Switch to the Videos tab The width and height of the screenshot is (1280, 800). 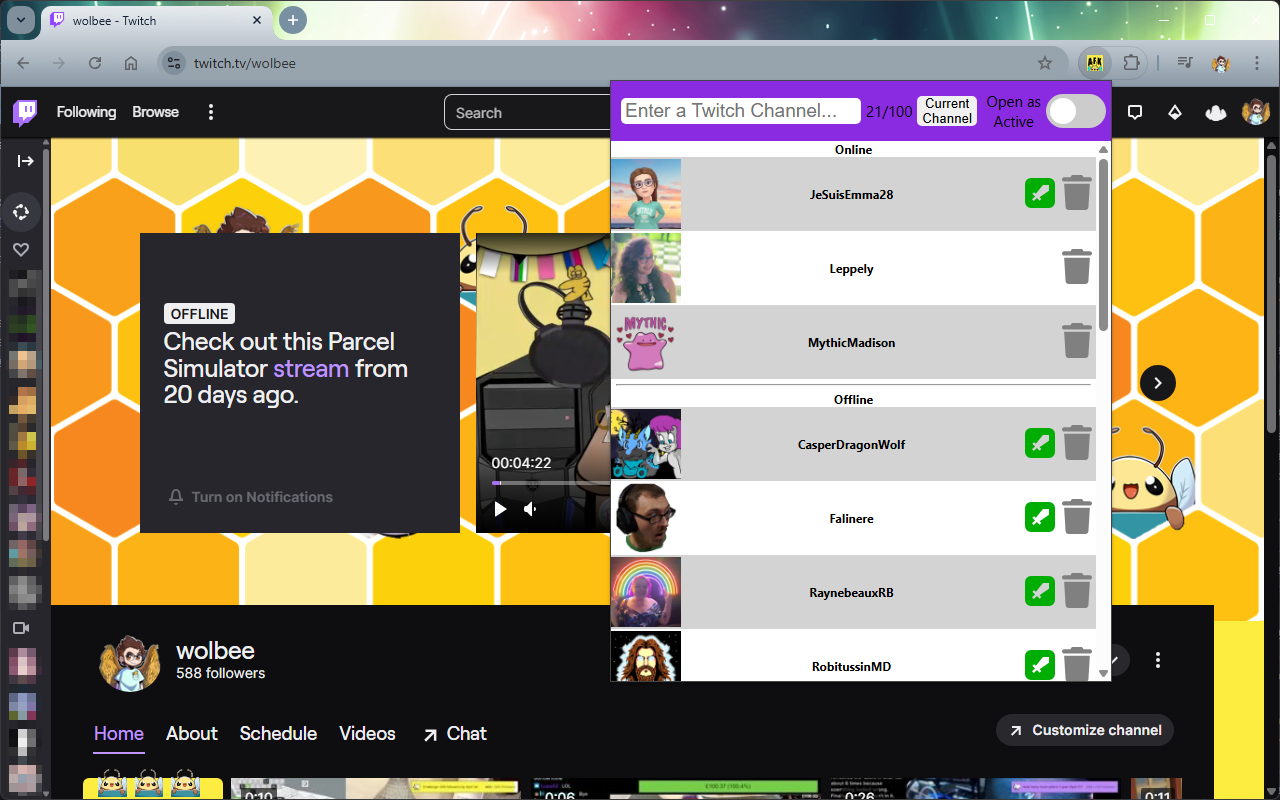click(368, 734)
